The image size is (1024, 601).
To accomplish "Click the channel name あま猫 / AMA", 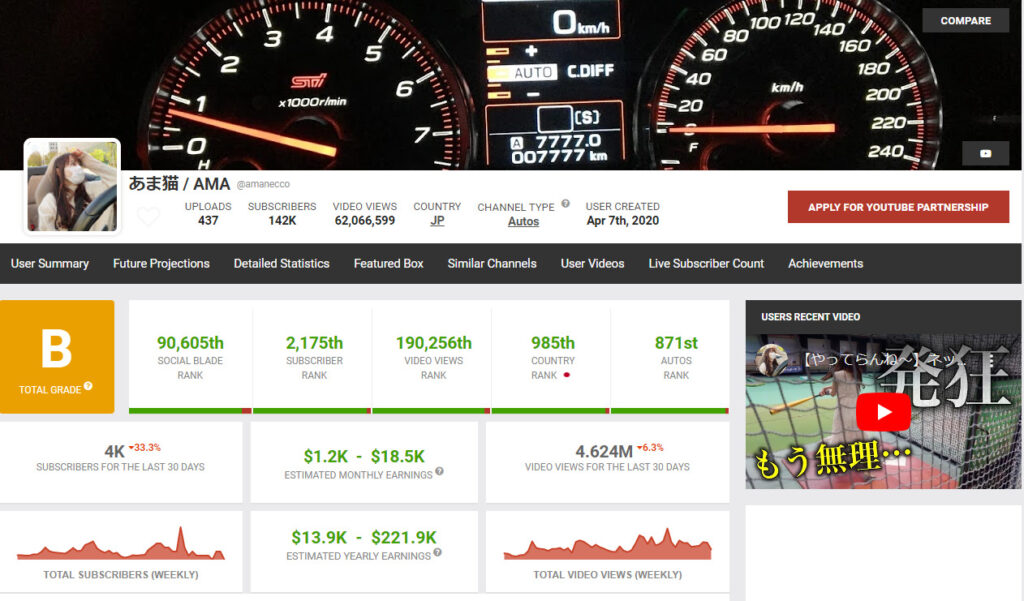I will (x=180, y=184).
